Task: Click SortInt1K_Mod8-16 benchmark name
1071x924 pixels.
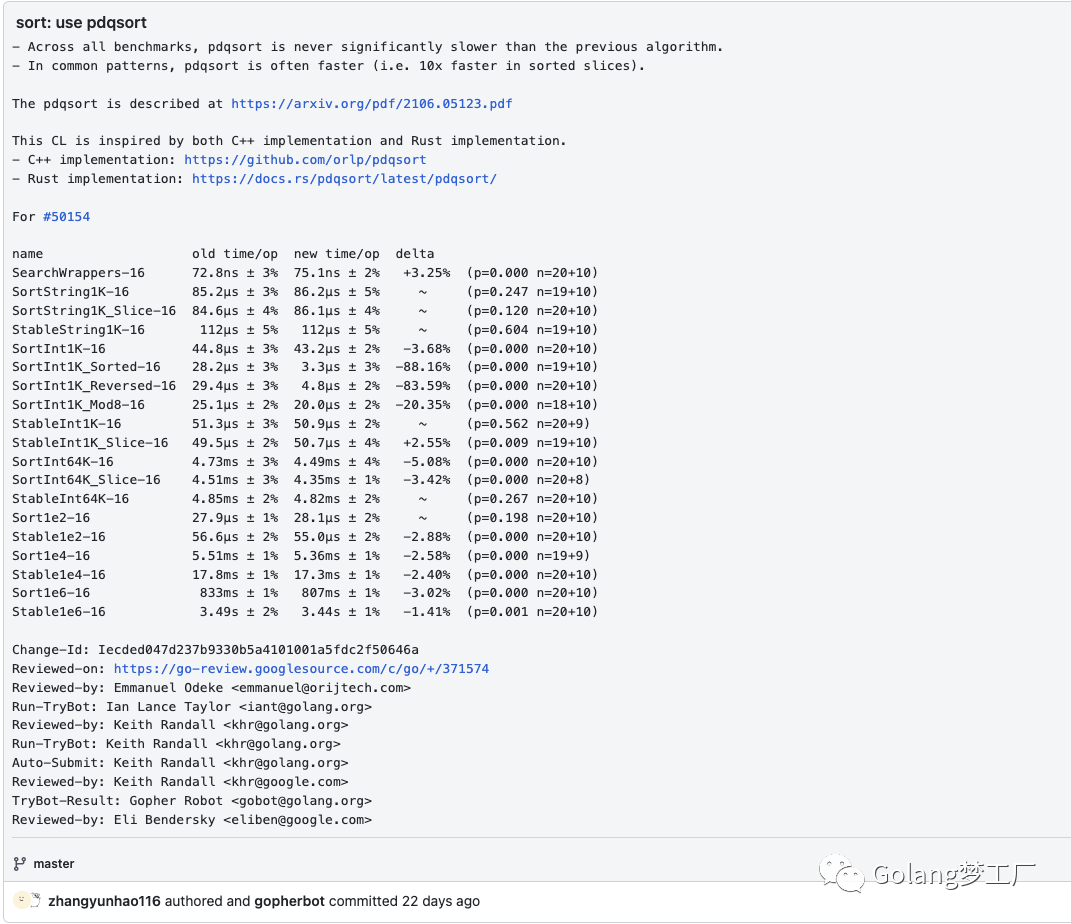Action: (79, 405)
